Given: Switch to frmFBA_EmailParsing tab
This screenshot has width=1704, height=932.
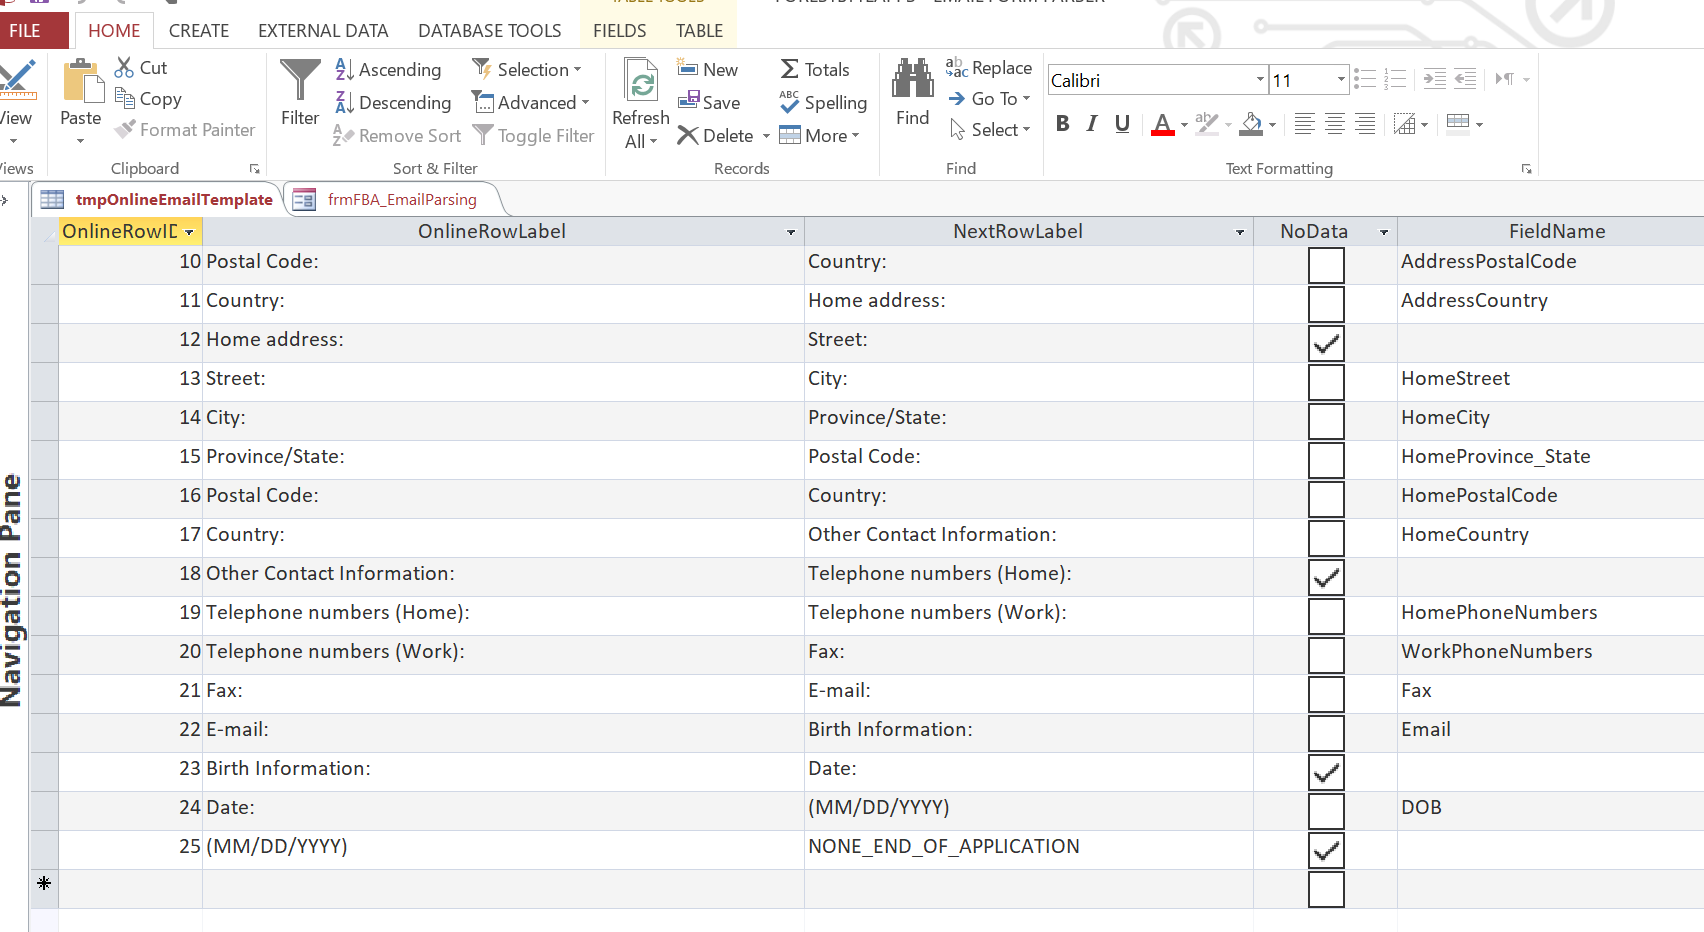Looking at the screenshot, I should 401,200.
